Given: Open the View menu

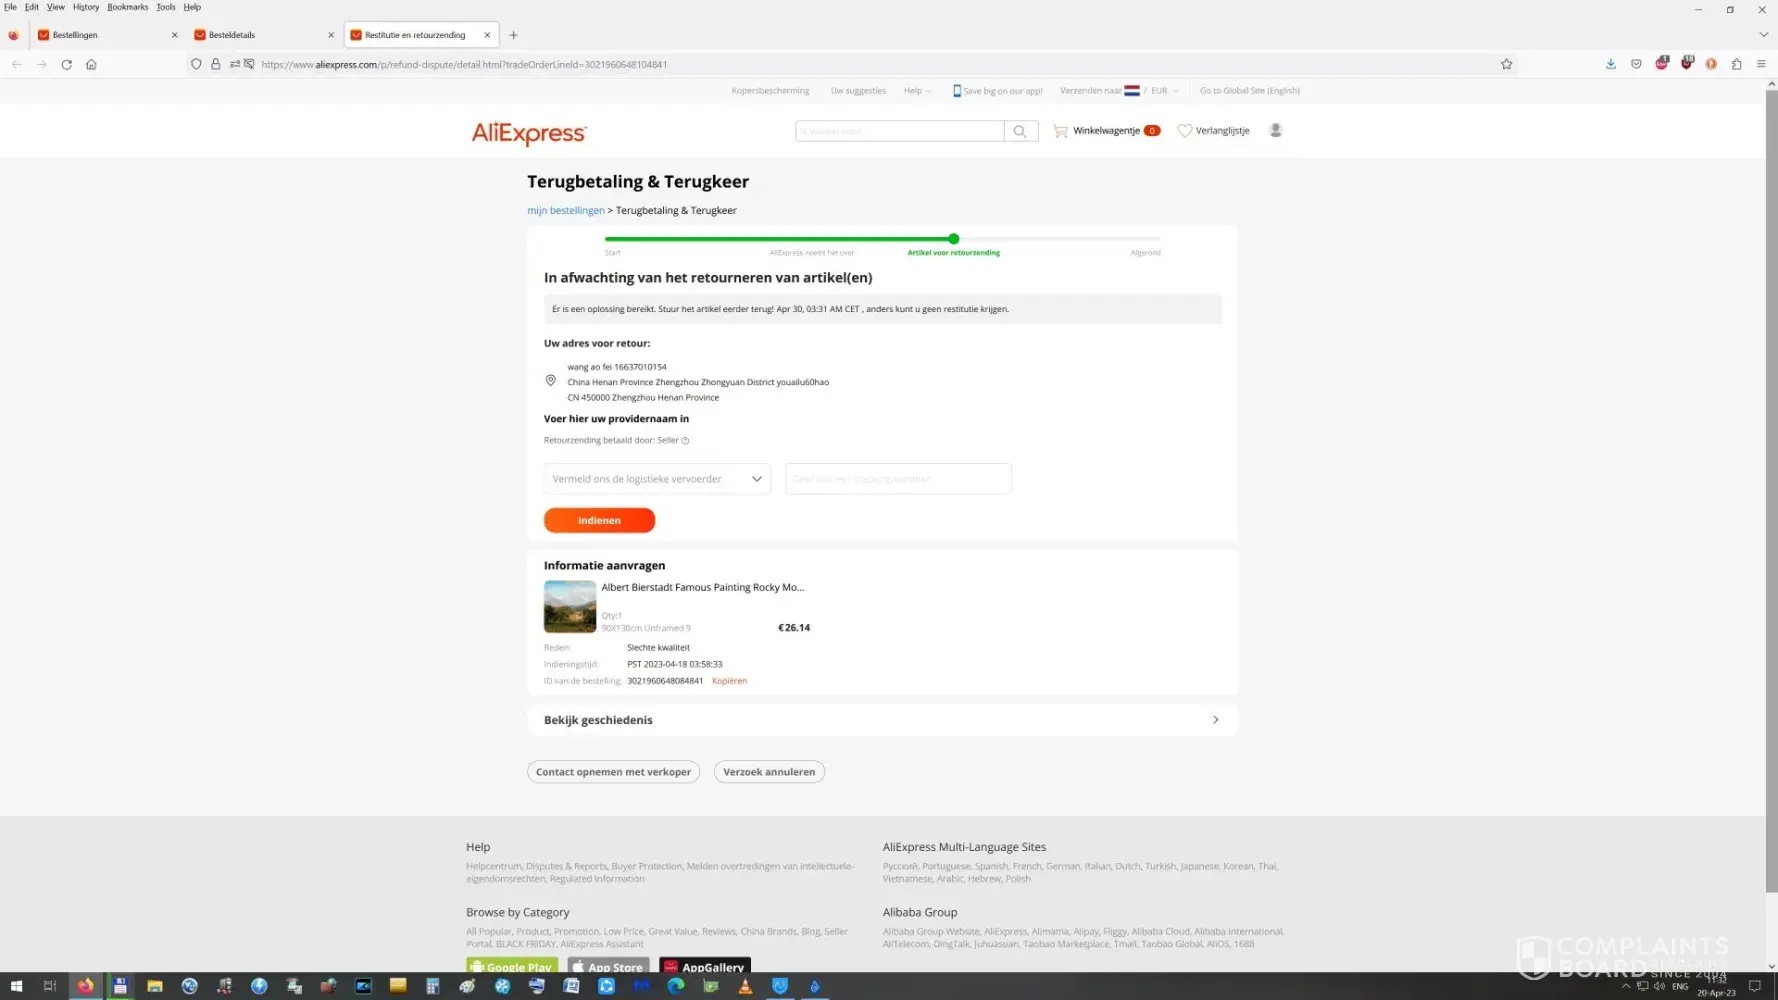Looking at the screenshot, I should point(56,7).
